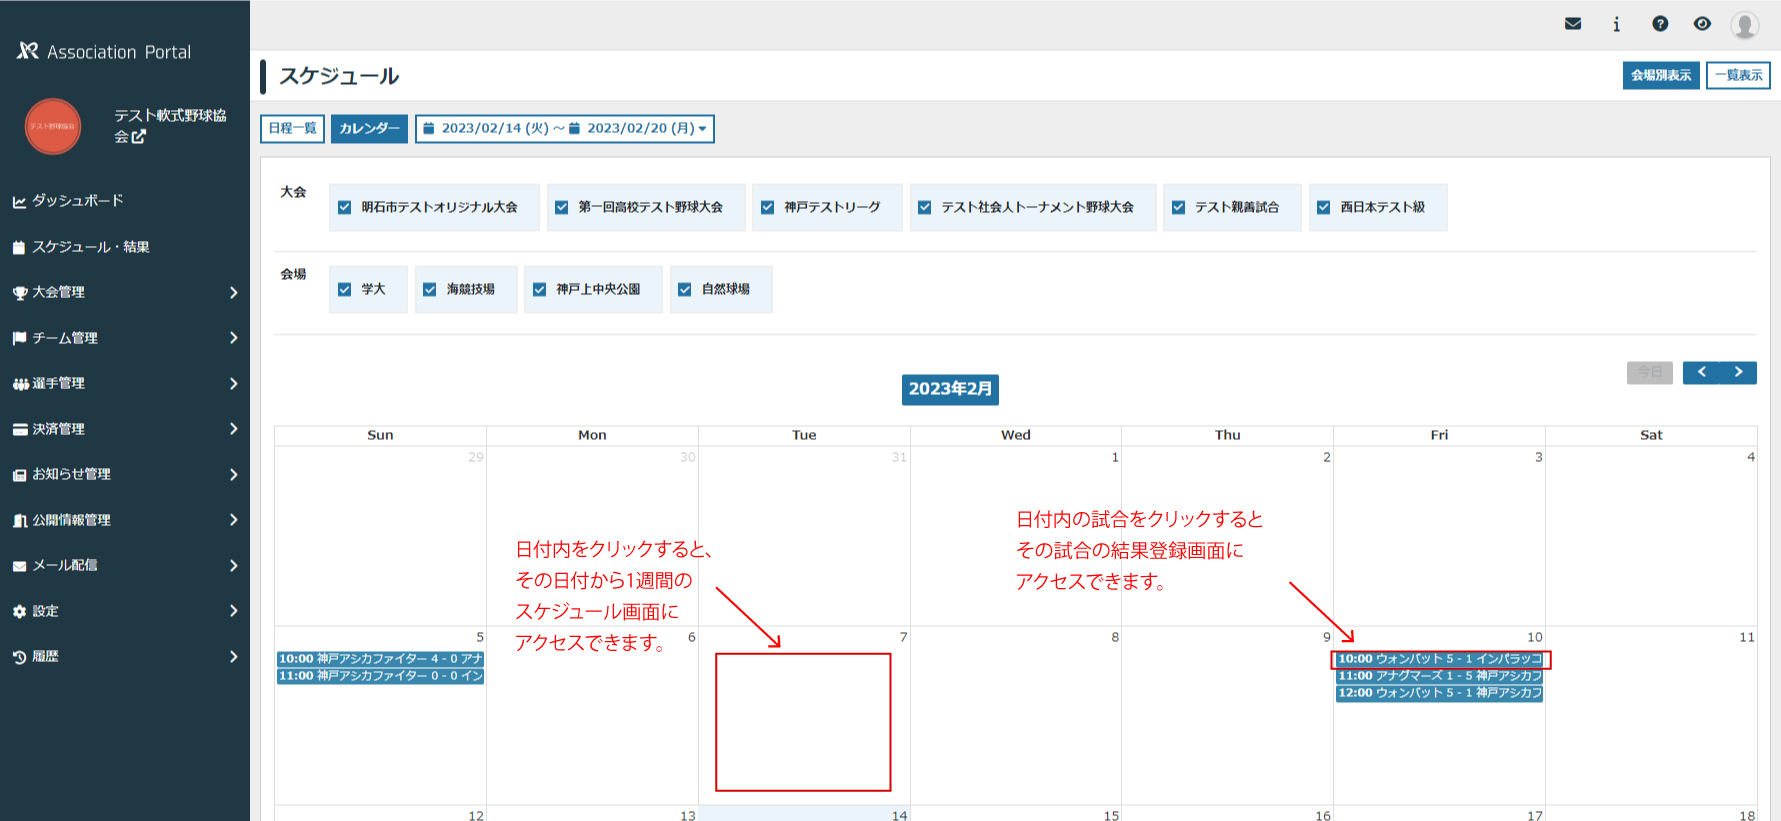Viewport: 1781px width, 821px height.
Task: Click the information icon in top bar
Action: pos(1616,24)
